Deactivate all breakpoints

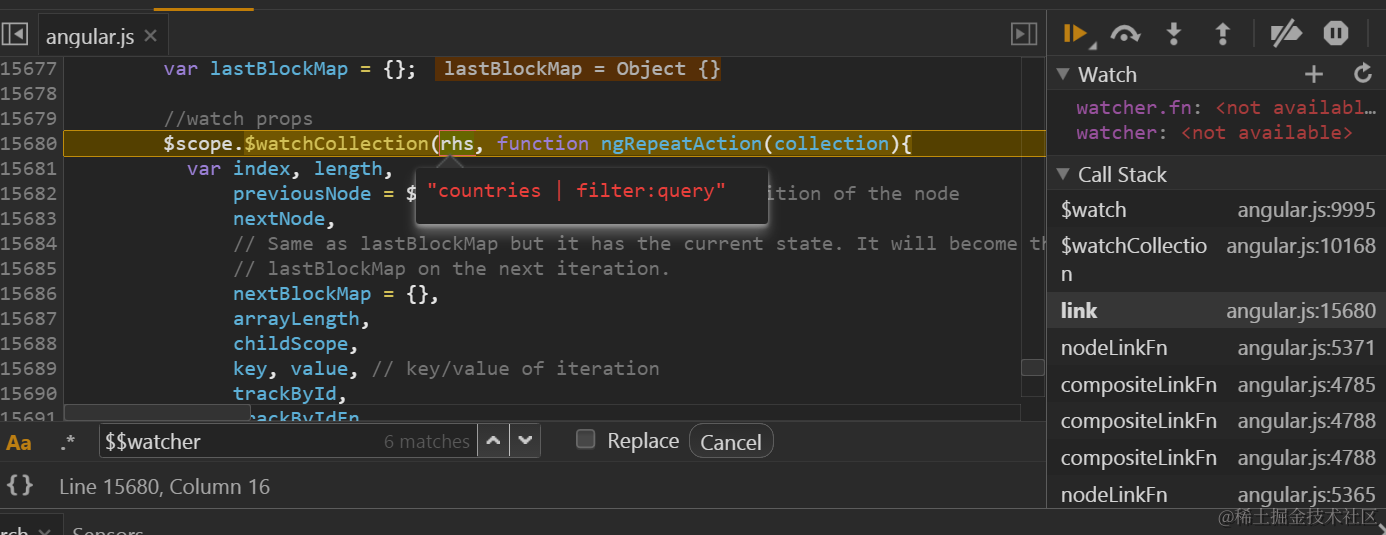(x=1286, y=34)
